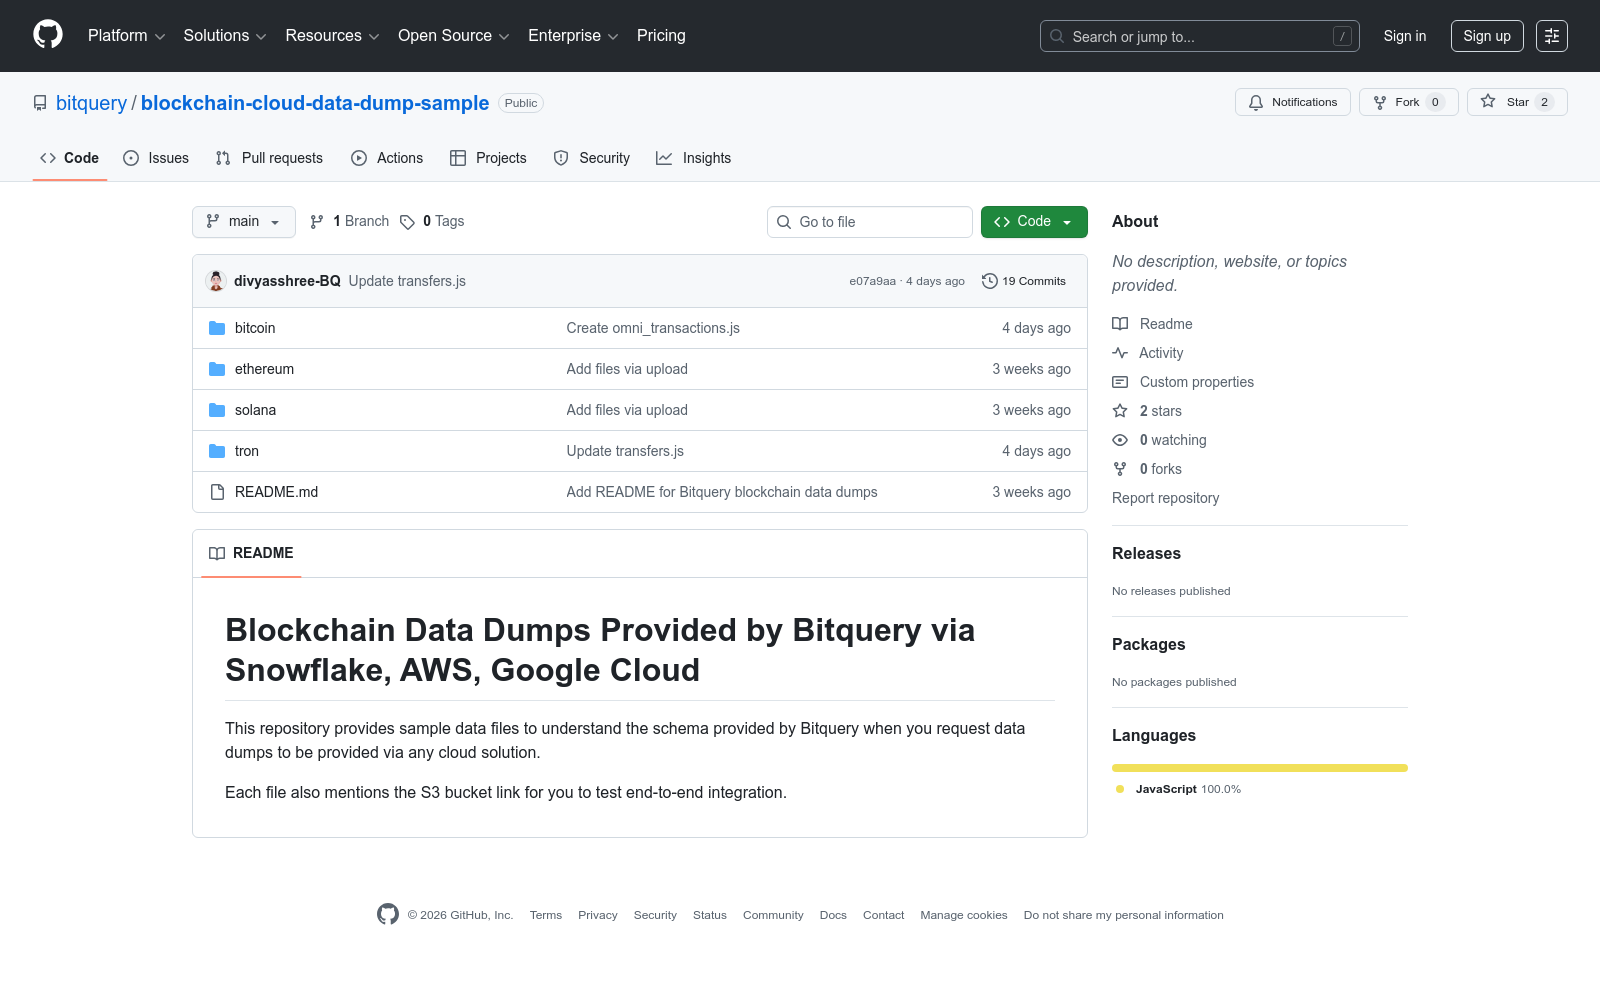The image size is (1600, 1000).
Task: Click the ethereum folder icon
Action: tap(217, 369)
